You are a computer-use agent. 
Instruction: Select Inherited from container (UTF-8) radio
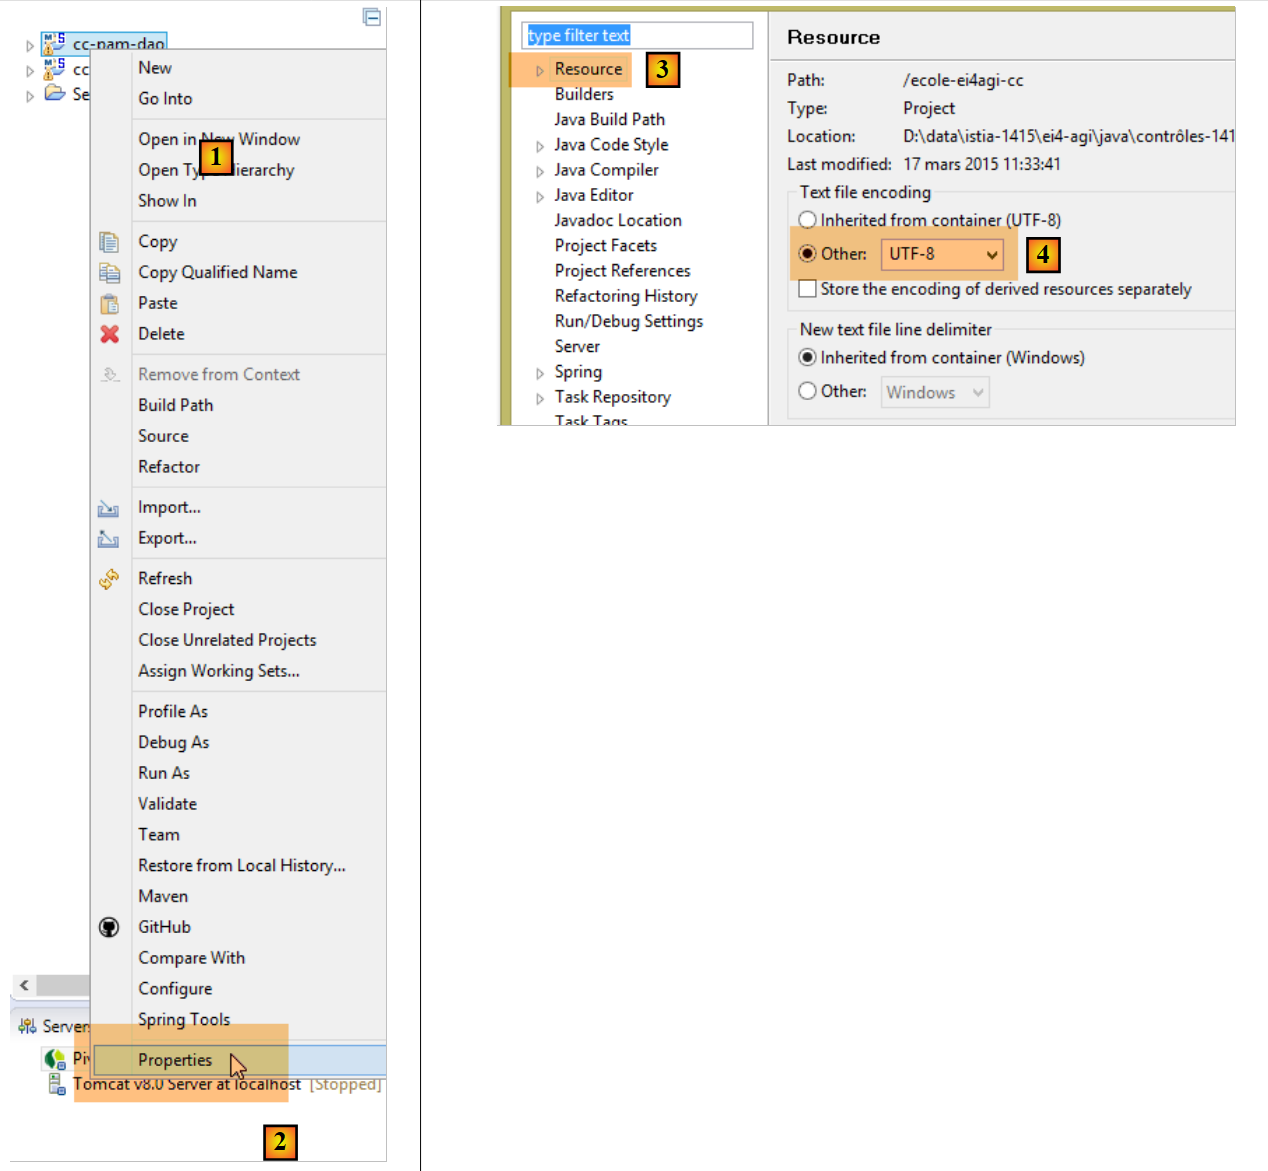click(807, 220)
